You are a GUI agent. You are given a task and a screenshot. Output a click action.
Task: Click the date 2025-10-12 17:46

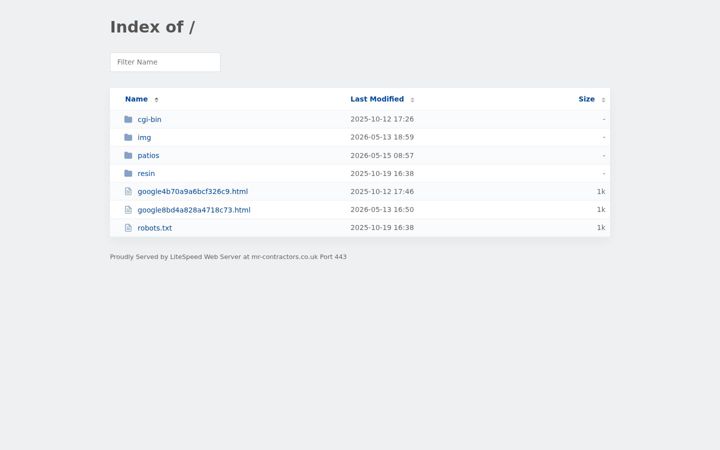pos(382,191)
